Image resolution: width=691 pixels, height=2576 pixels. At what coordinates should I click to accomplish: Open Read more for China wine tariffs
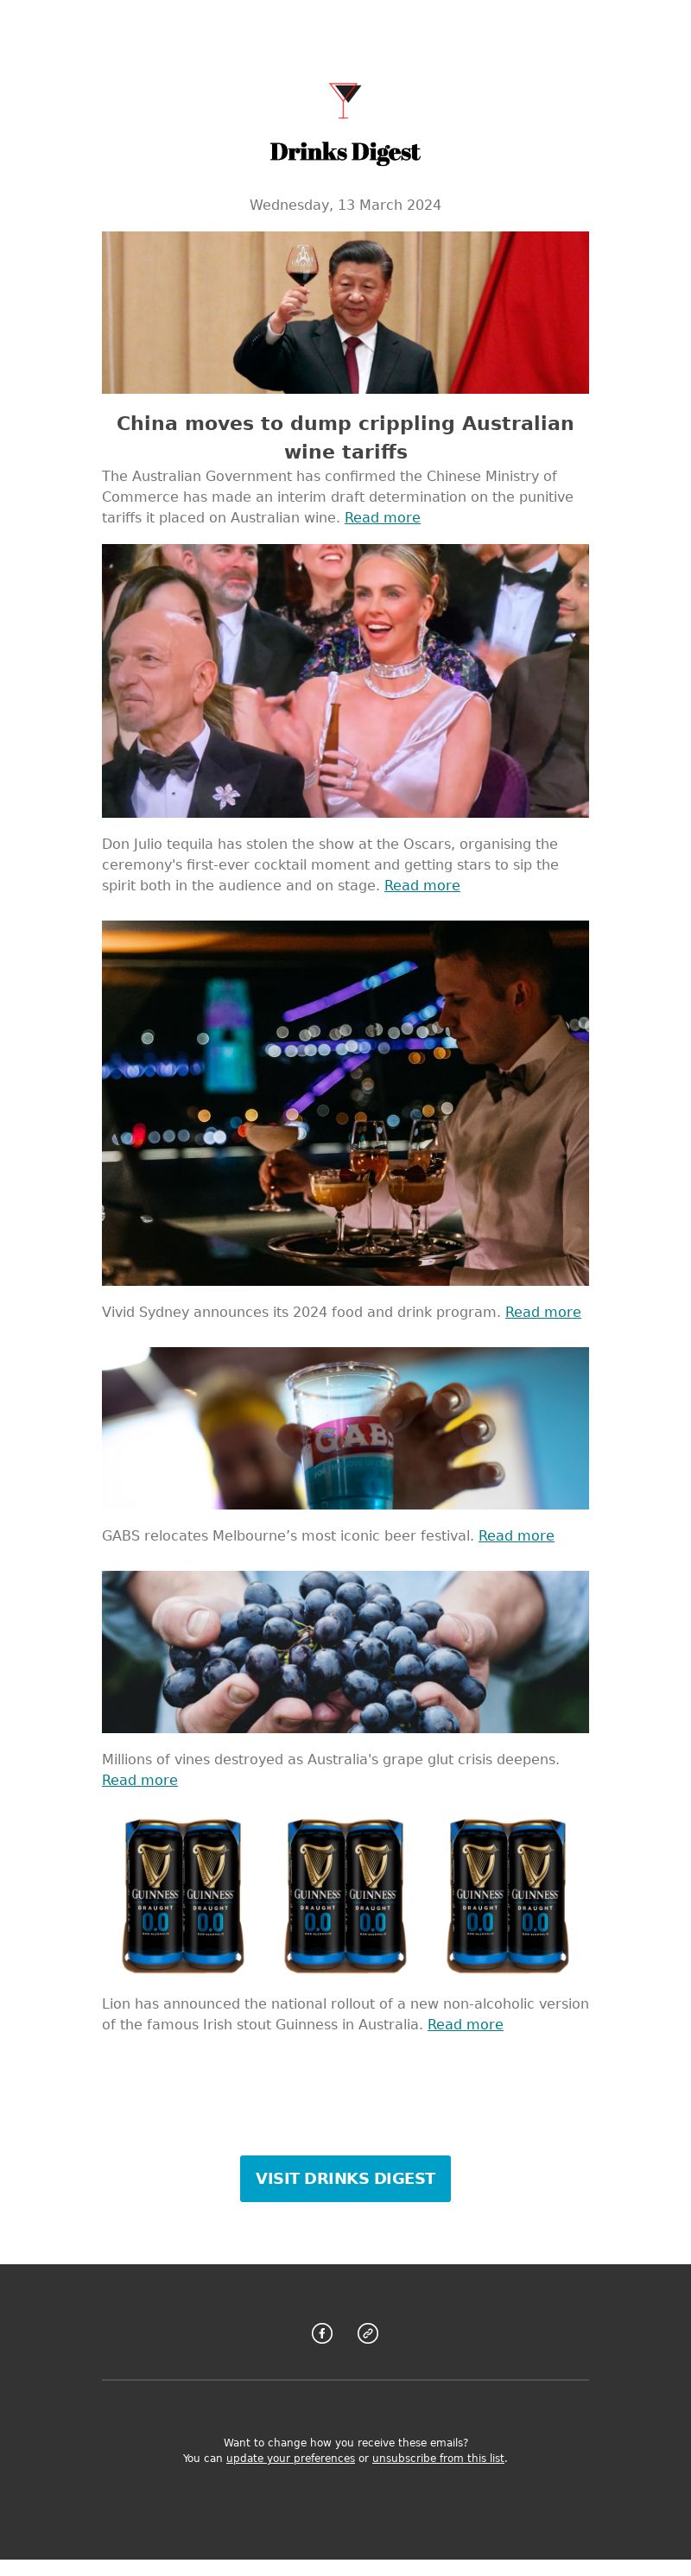pos(382,517)
